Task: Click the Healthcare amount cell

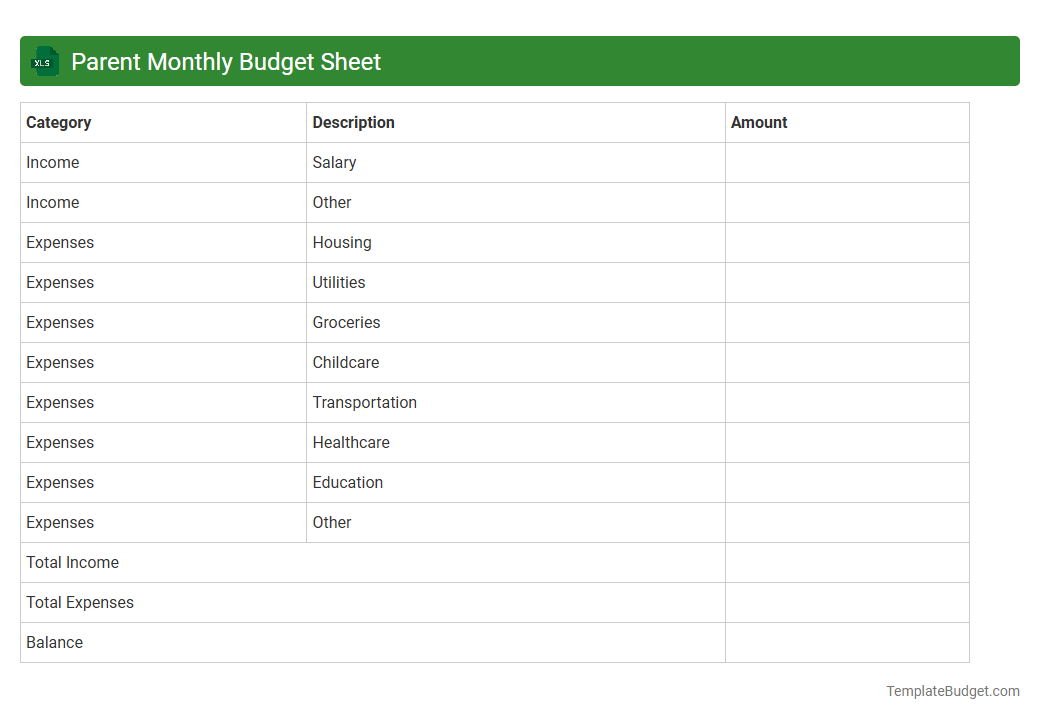Action: click(847, 442)
